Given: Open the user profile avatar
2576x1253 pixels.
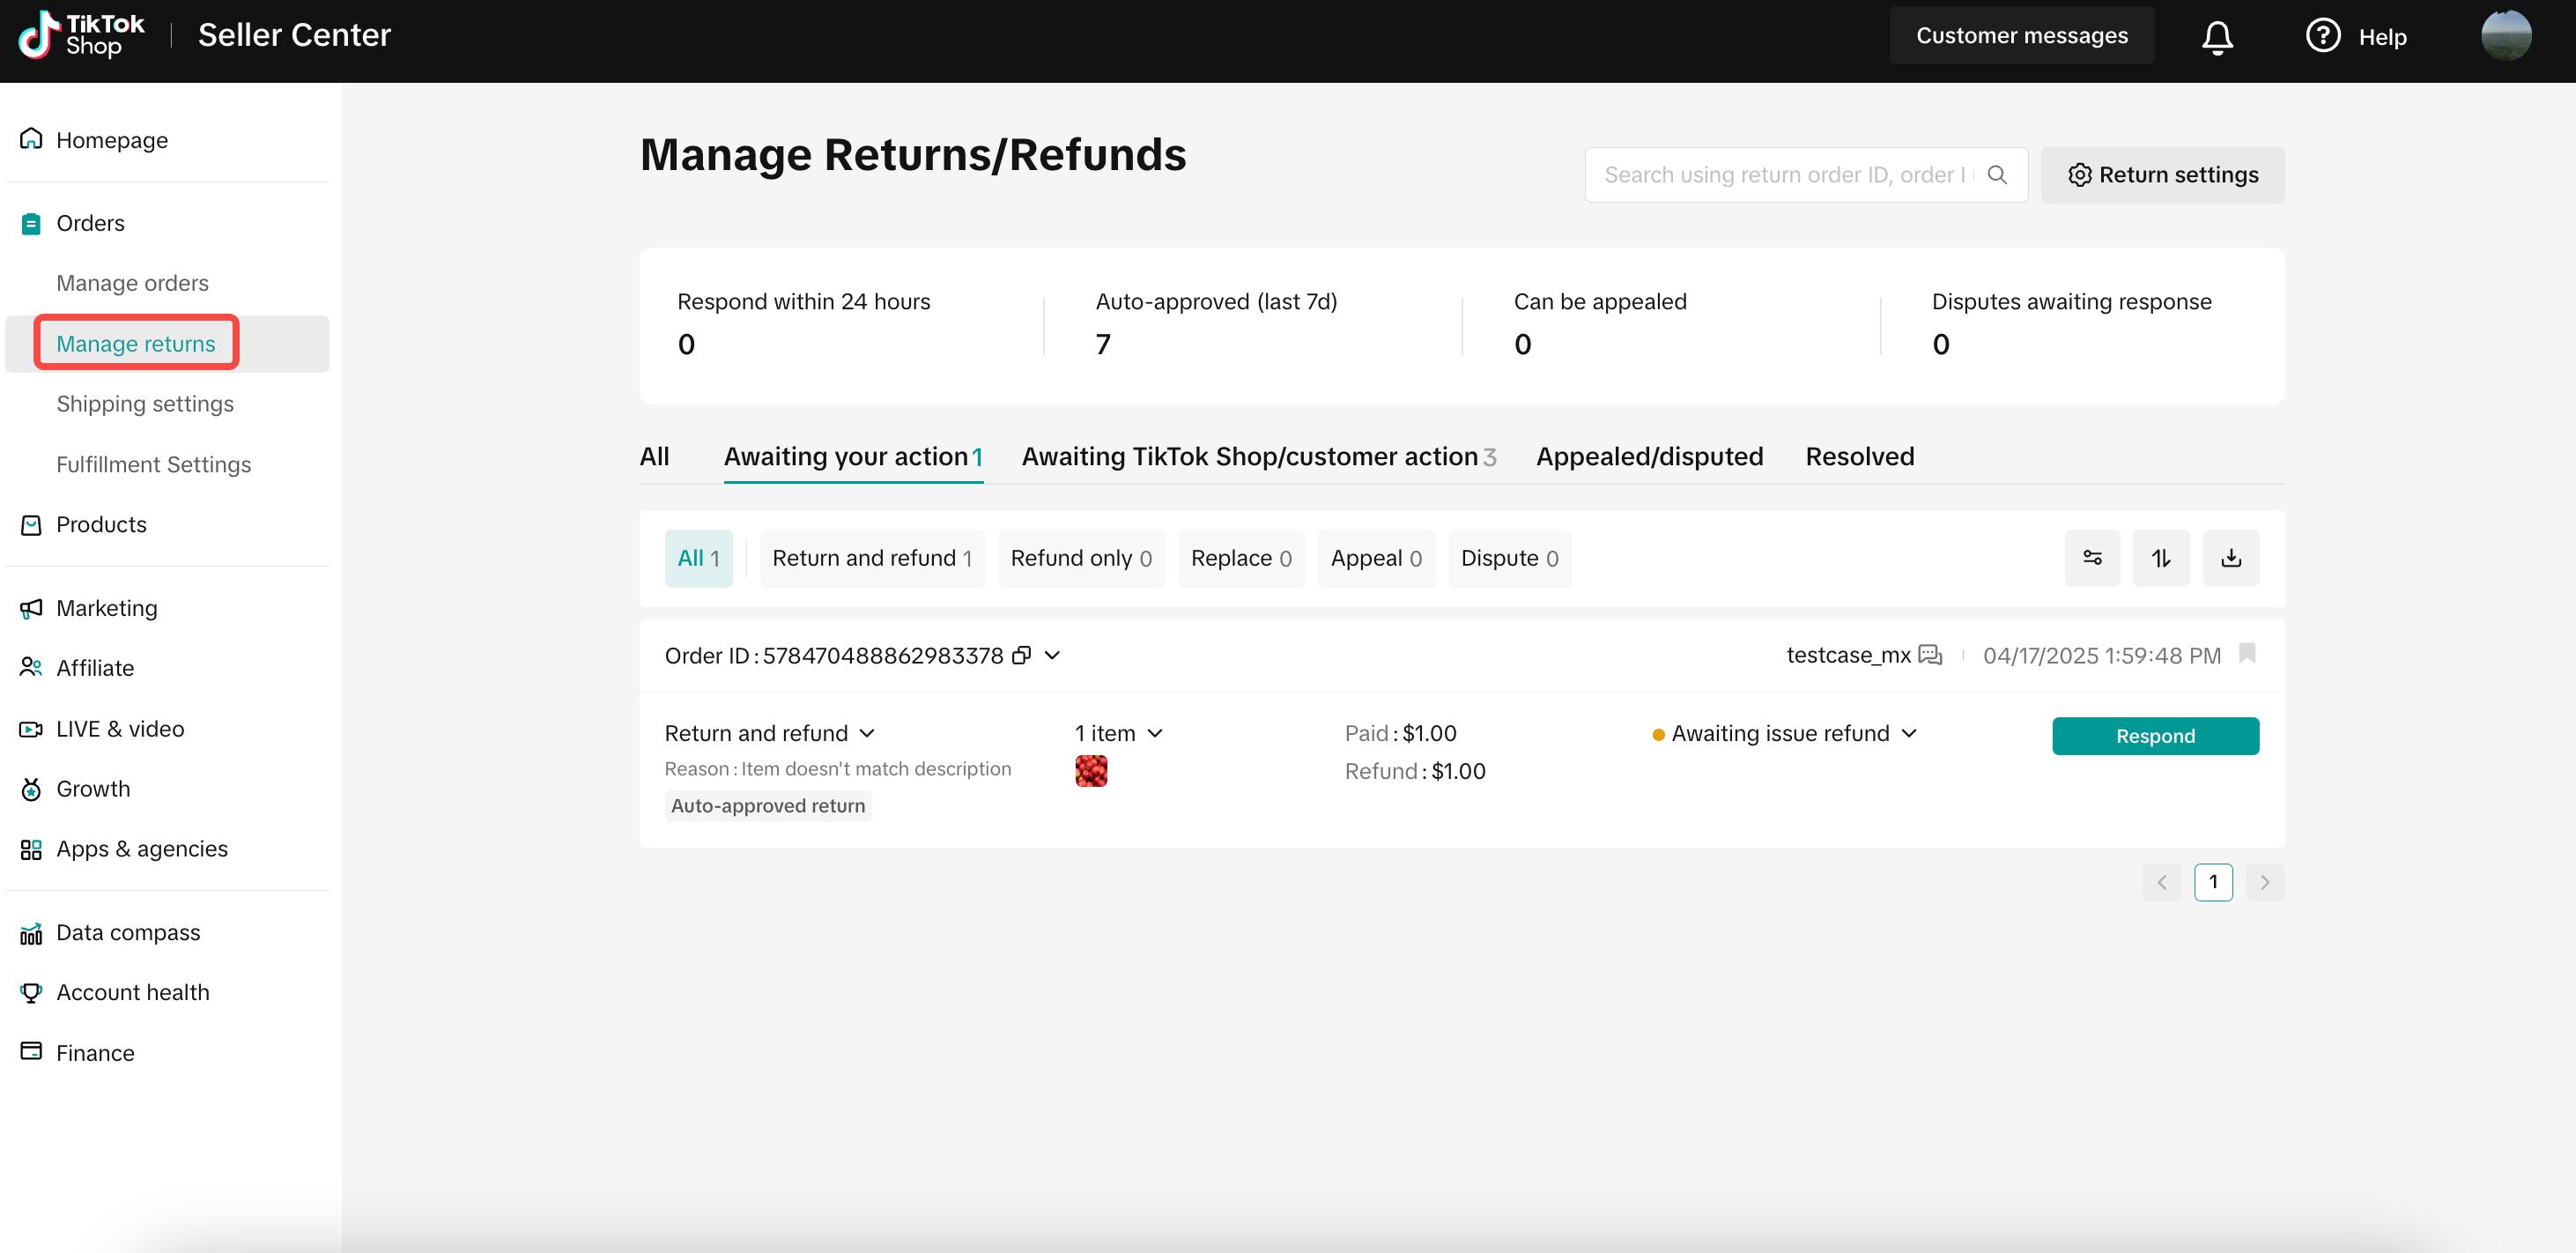Looking at the screenshot, I should click(x=2505, y=36).
